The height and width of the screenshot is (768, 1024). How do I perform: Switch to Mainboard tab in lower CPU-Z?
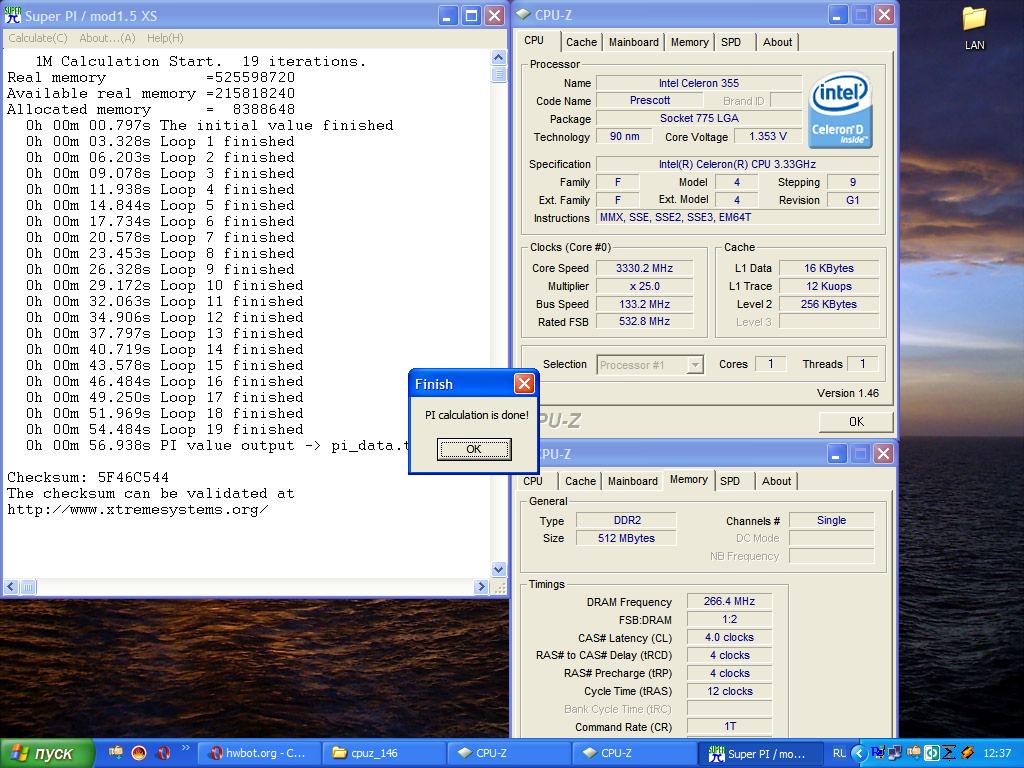click(633, 481)
